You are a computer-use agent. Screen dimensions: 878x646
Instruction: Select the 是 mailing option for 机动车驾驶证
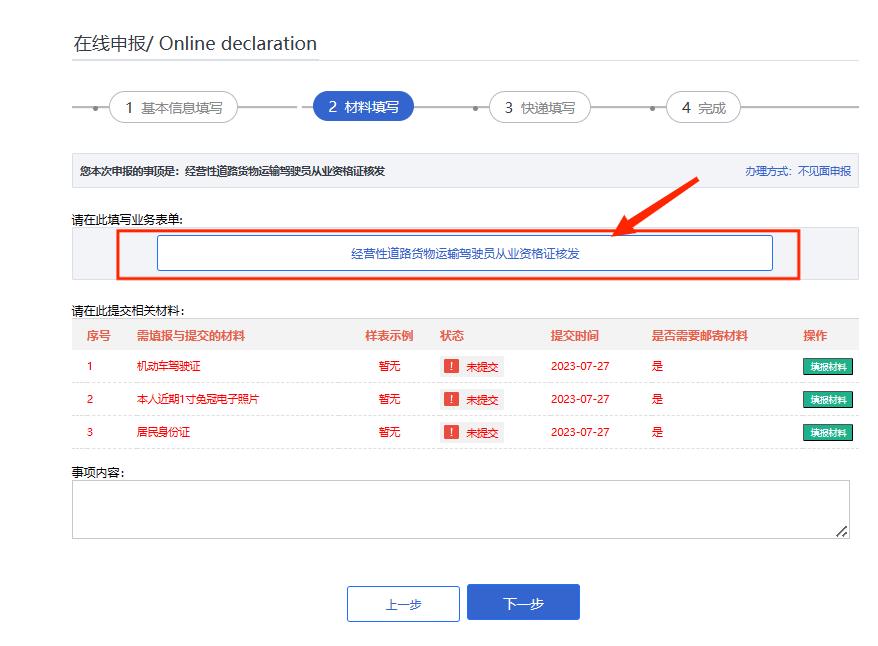click(657, 365)
